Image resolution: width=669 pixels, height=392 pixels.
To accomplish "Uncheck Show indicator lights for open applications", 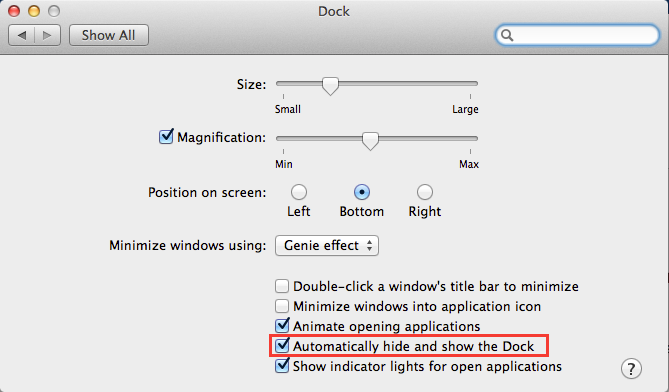I will [282, 366].
